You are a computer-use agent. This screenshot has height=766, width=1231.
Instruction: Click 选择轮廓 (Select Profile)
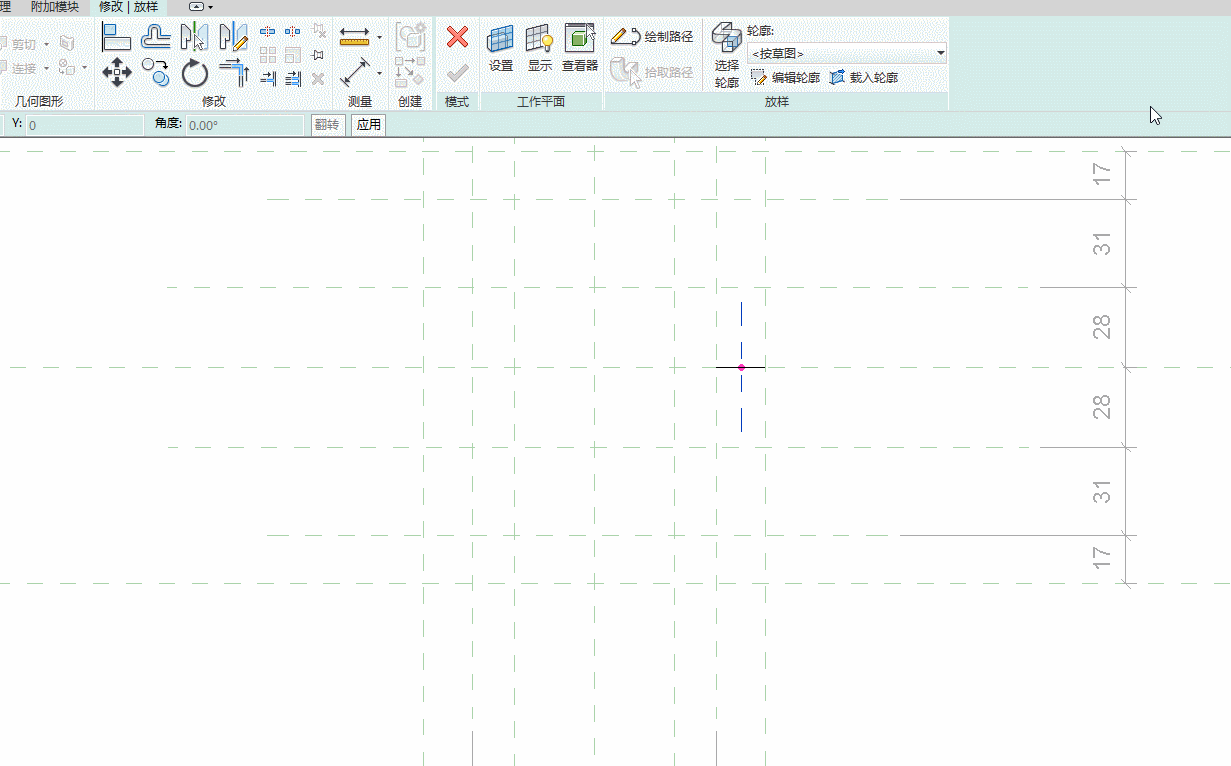pos(726,56)
